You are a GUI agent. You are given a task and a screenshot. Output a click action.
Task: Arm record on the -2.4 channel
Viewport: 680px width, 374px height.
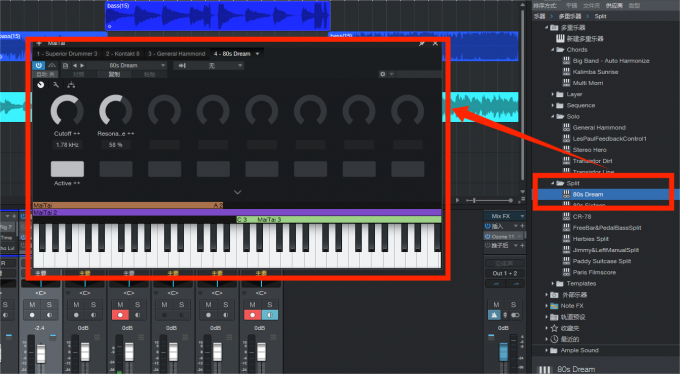(32, 315)
